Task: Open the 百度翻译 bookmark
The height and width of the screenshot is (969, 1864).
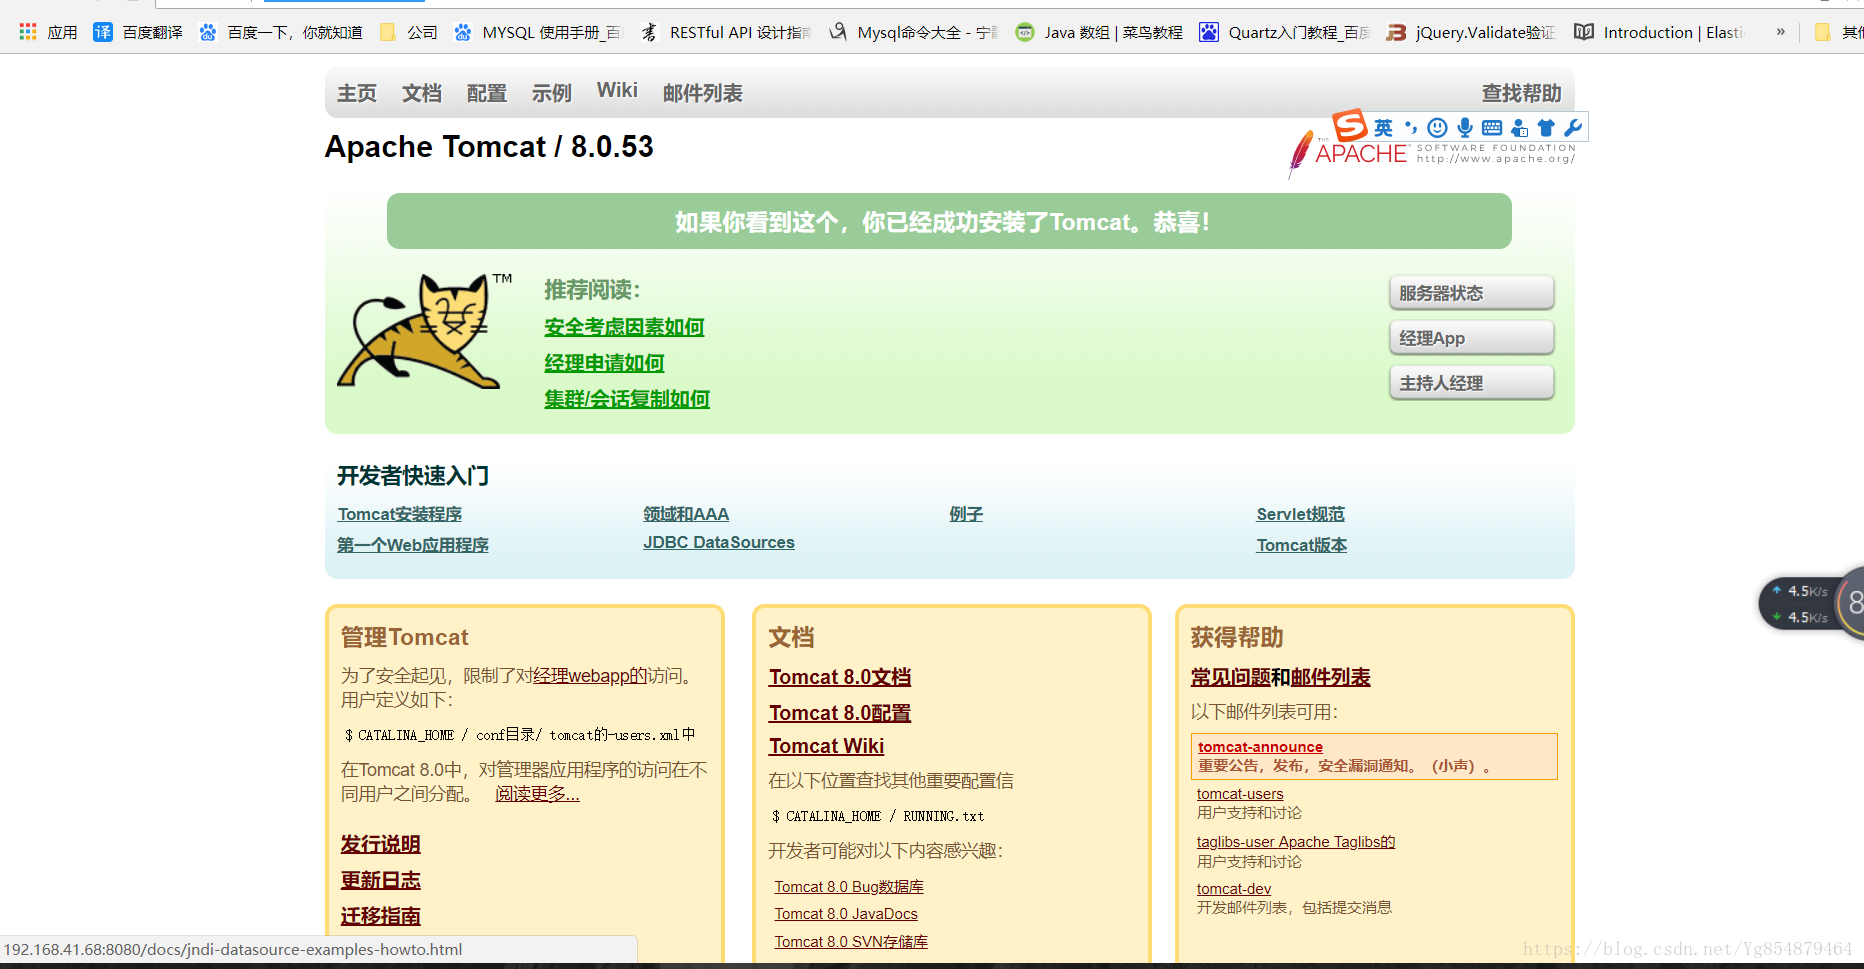Action: [x=138, y=32]
